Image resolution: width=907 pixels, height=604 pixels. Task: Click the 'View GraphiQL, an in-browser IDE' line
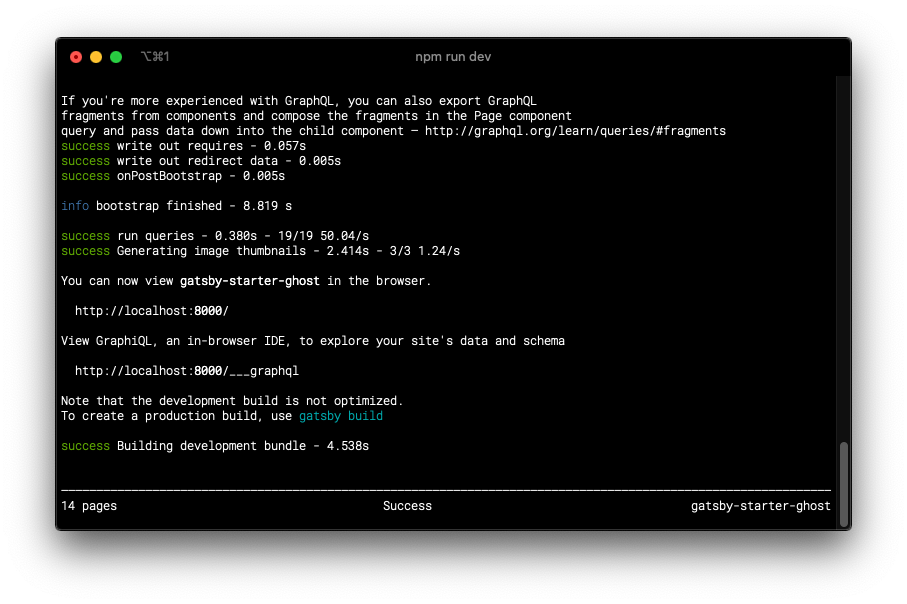pyautogui.click(x=313, y=341)
